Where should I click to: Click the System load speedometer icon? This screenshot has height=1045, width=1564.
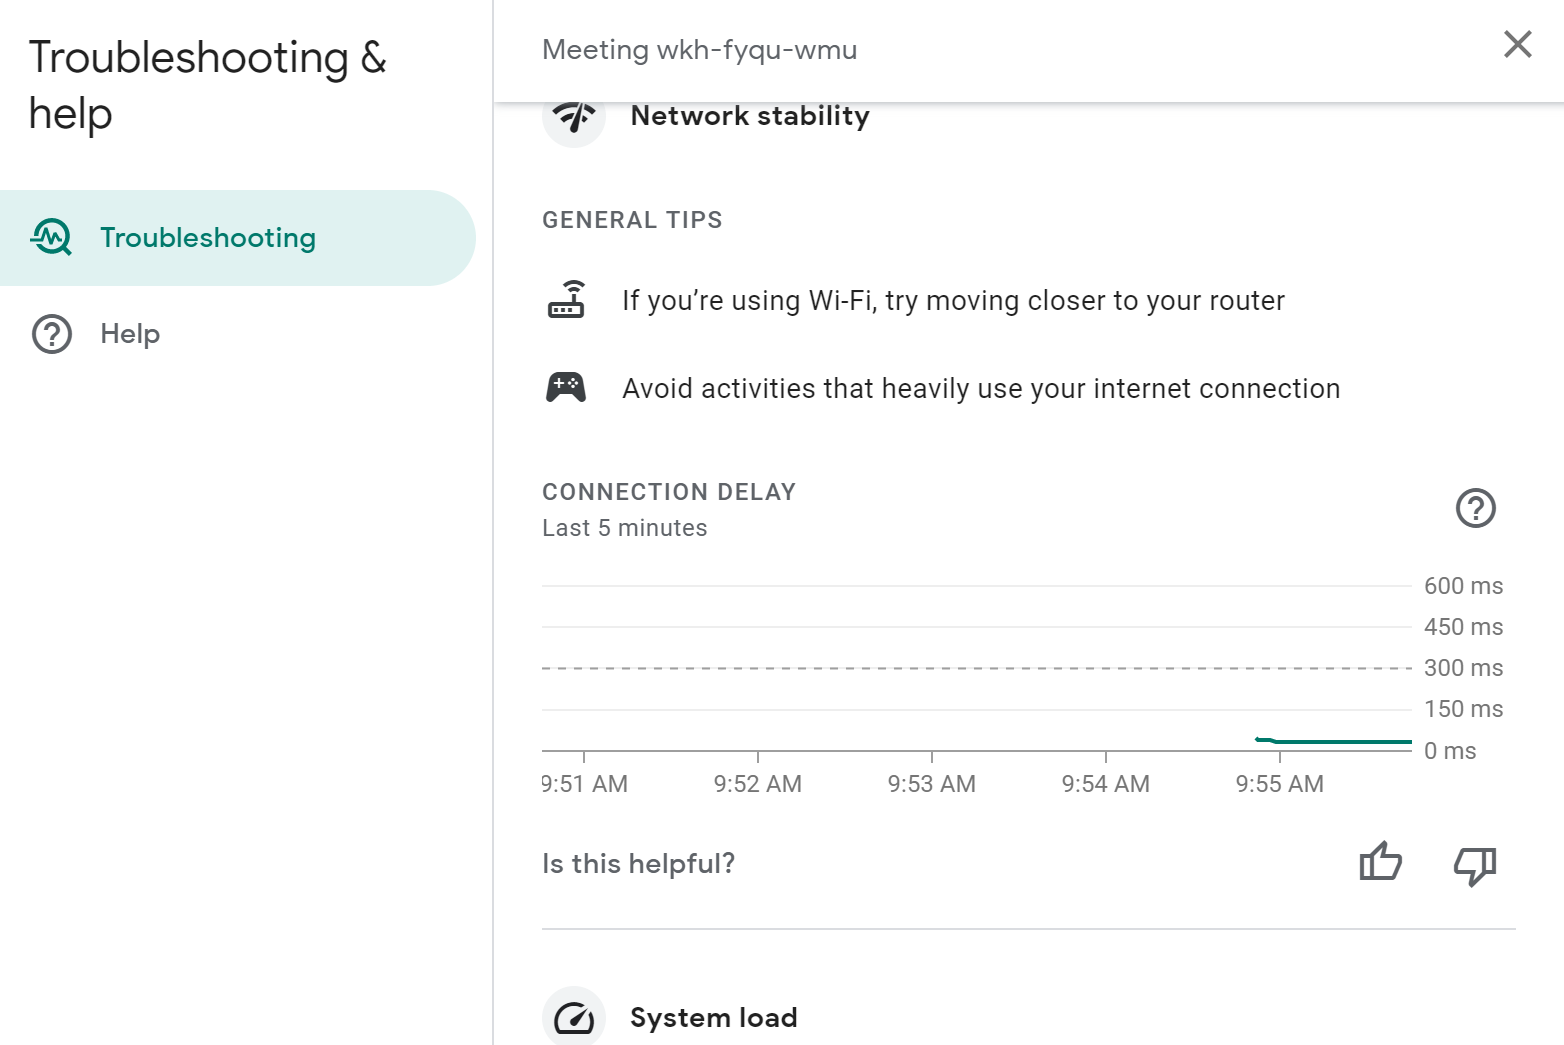pyautogui.click(x=574, y=1018)
